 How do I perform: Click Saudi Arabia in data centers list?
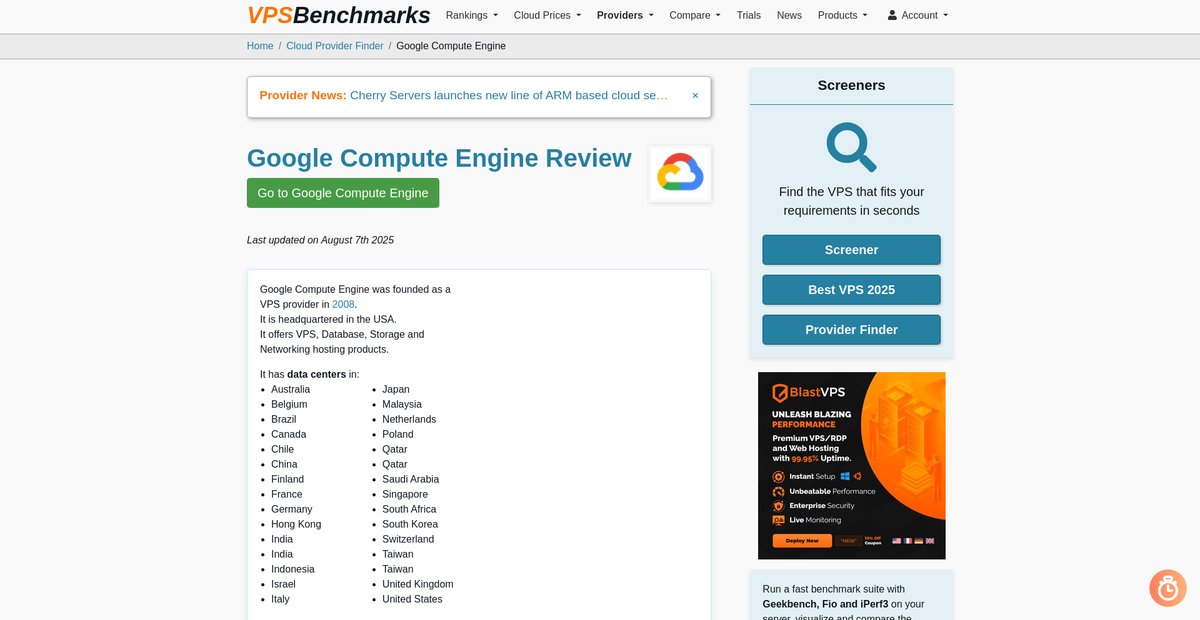click(x=411, y=479)
